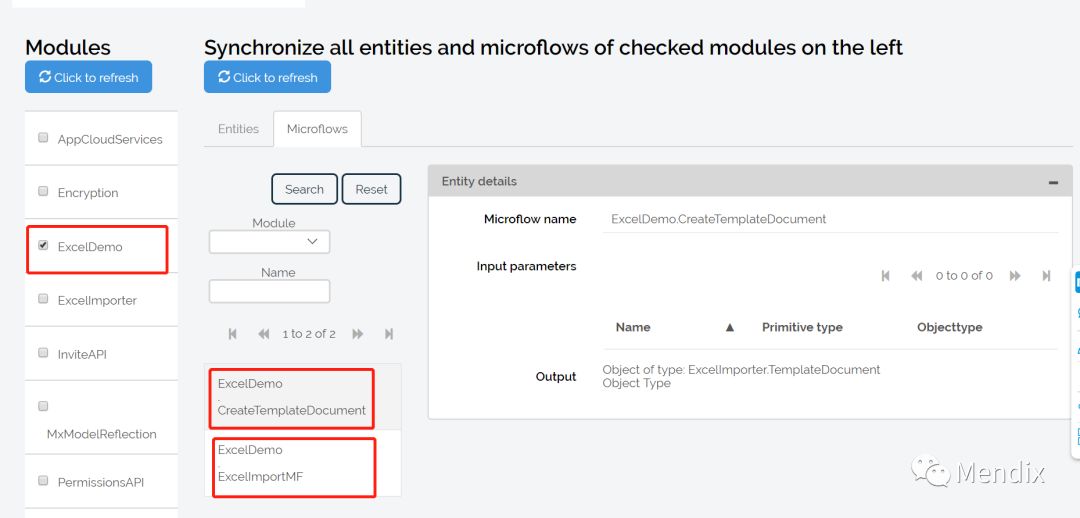Go to first page of microflow list
Image resolution: width=1080 pixels, height=518 pixels.
tap(232, 334)
